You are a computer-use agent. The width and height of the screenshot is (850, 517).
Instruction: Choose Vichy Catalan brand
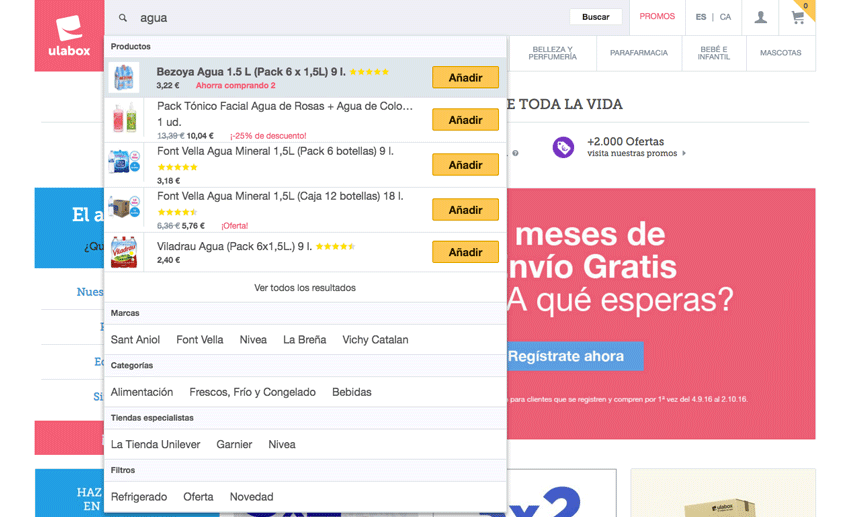click(375, 340)
